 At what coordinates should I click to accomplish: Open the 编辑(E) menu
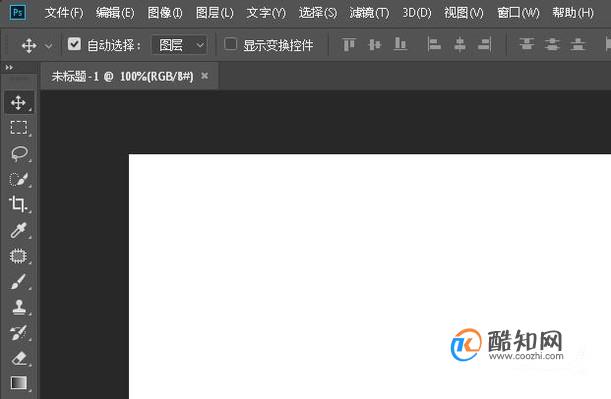pos(115,13)
